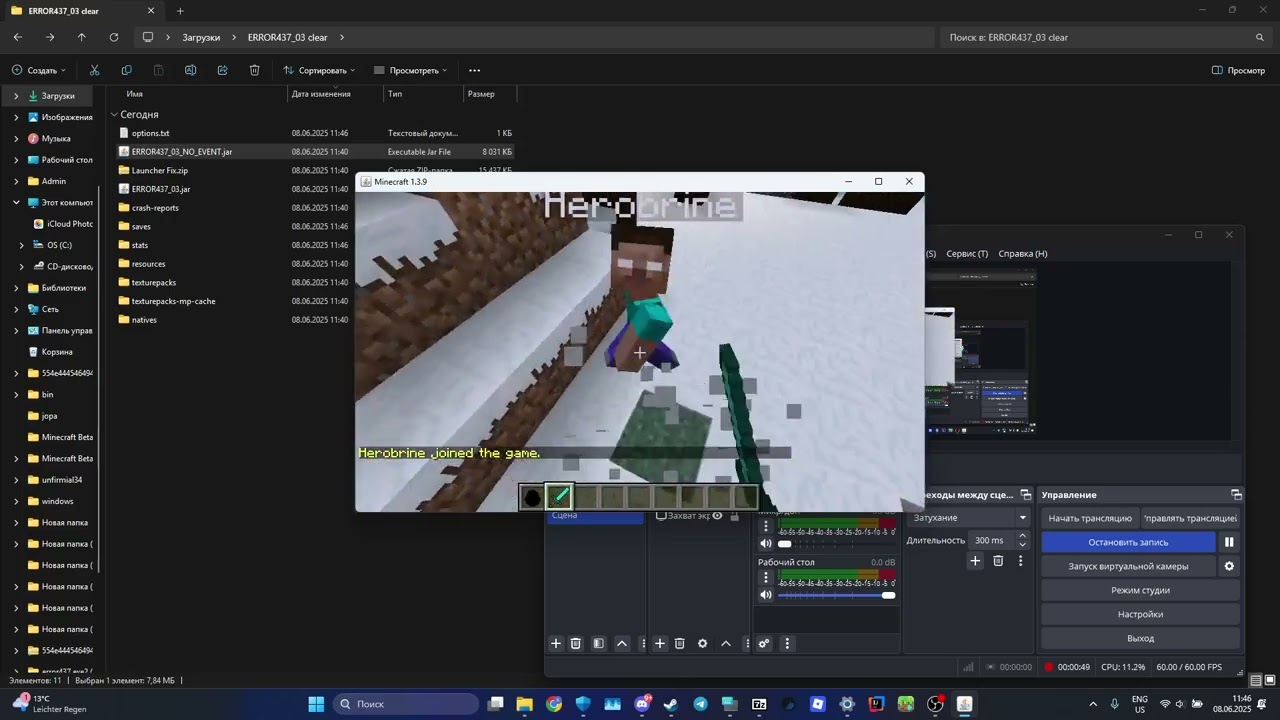Click Начать трансляцию button
Image resolution: width=1280 pixels, height=720 pixels.
point(1090,518)
